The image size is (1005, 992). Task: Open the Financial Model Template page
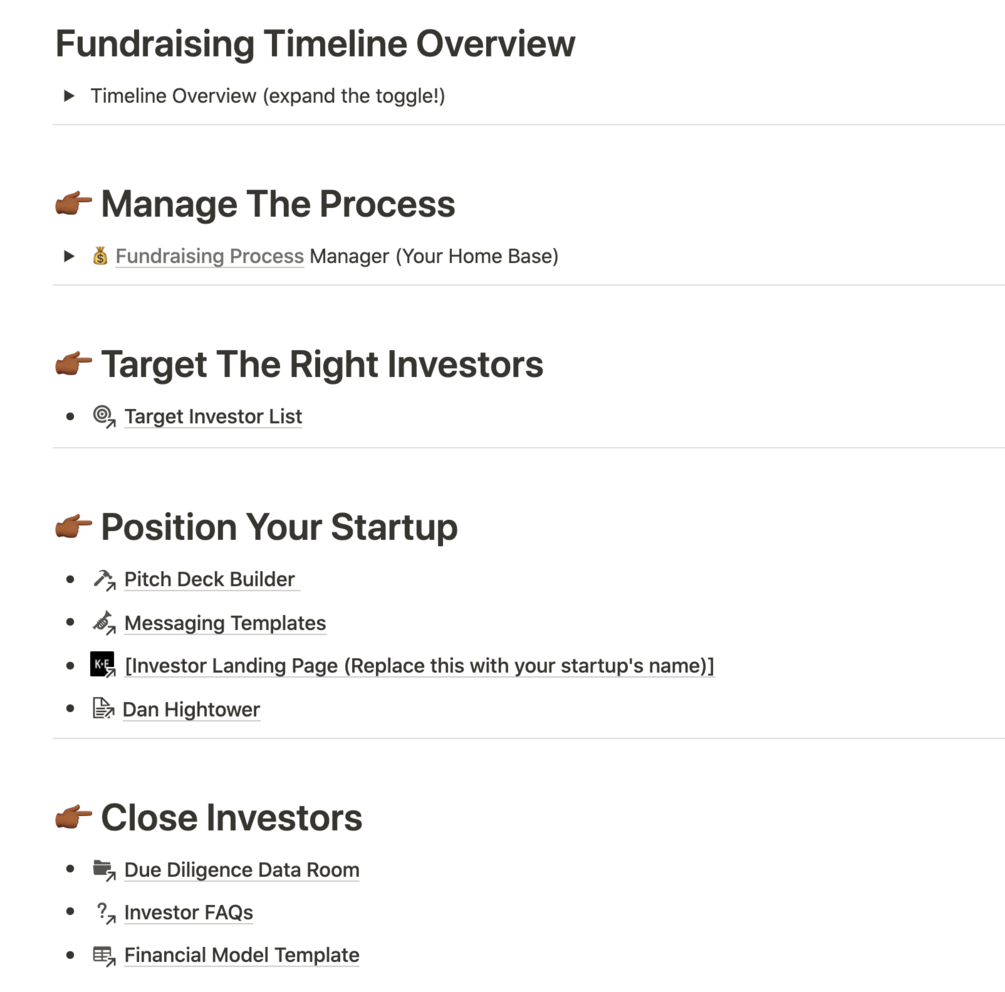[241, 956]
